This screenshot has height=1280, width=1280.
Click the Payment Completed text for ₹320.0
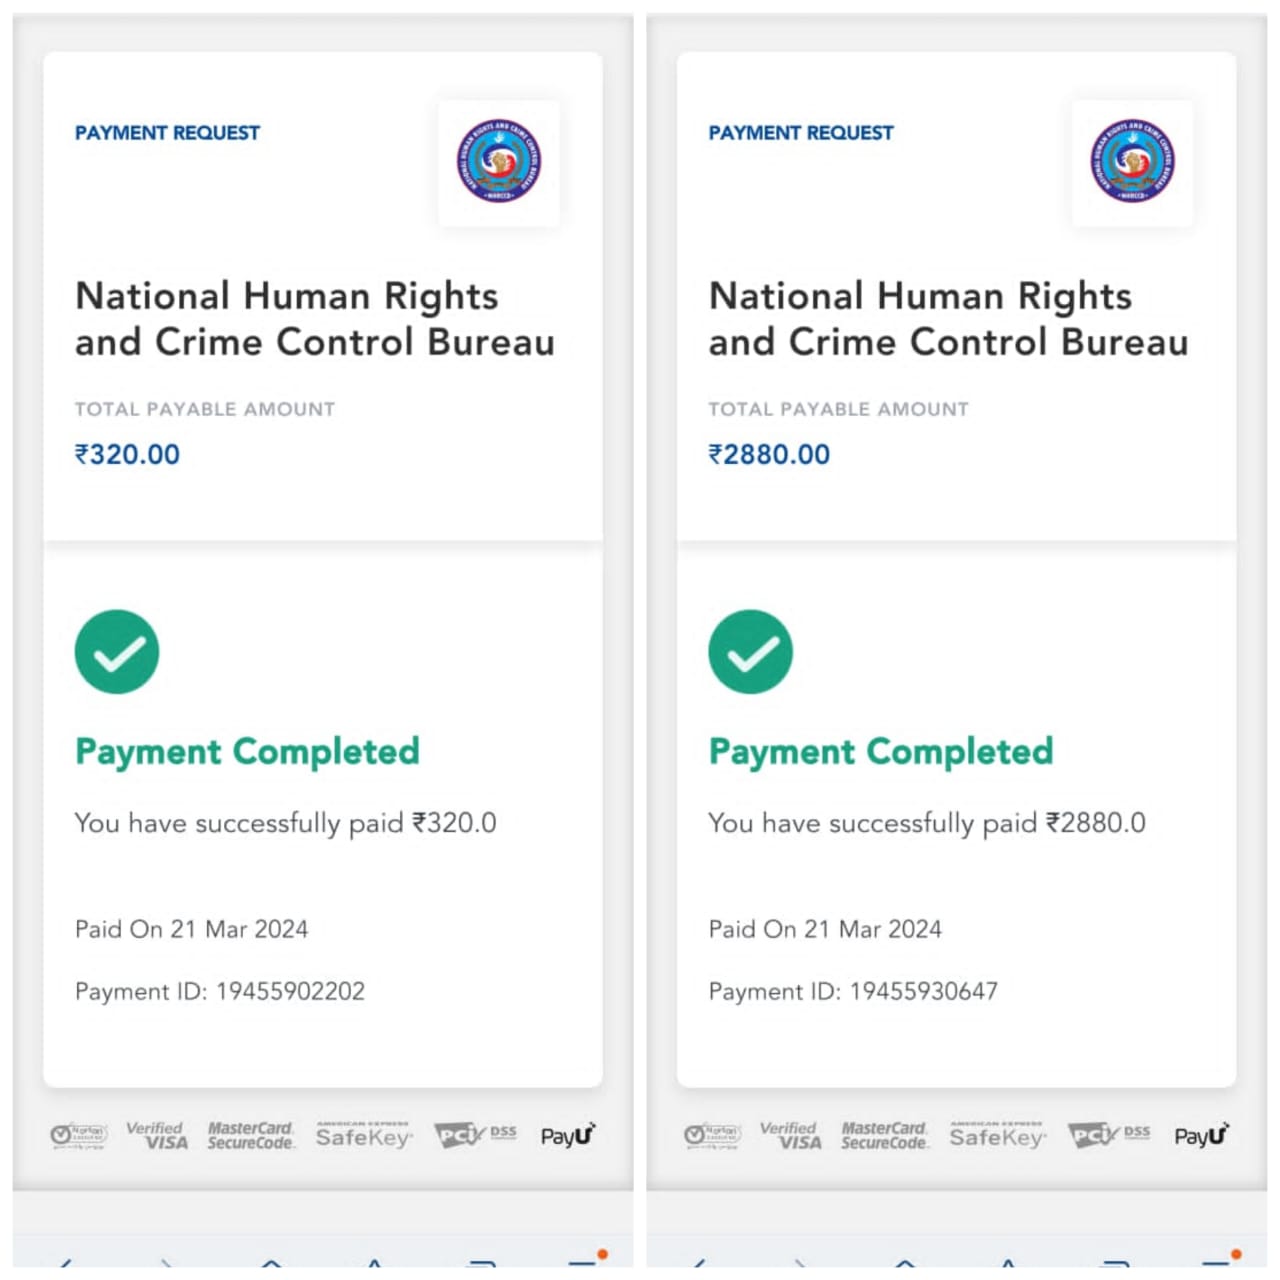247,751
